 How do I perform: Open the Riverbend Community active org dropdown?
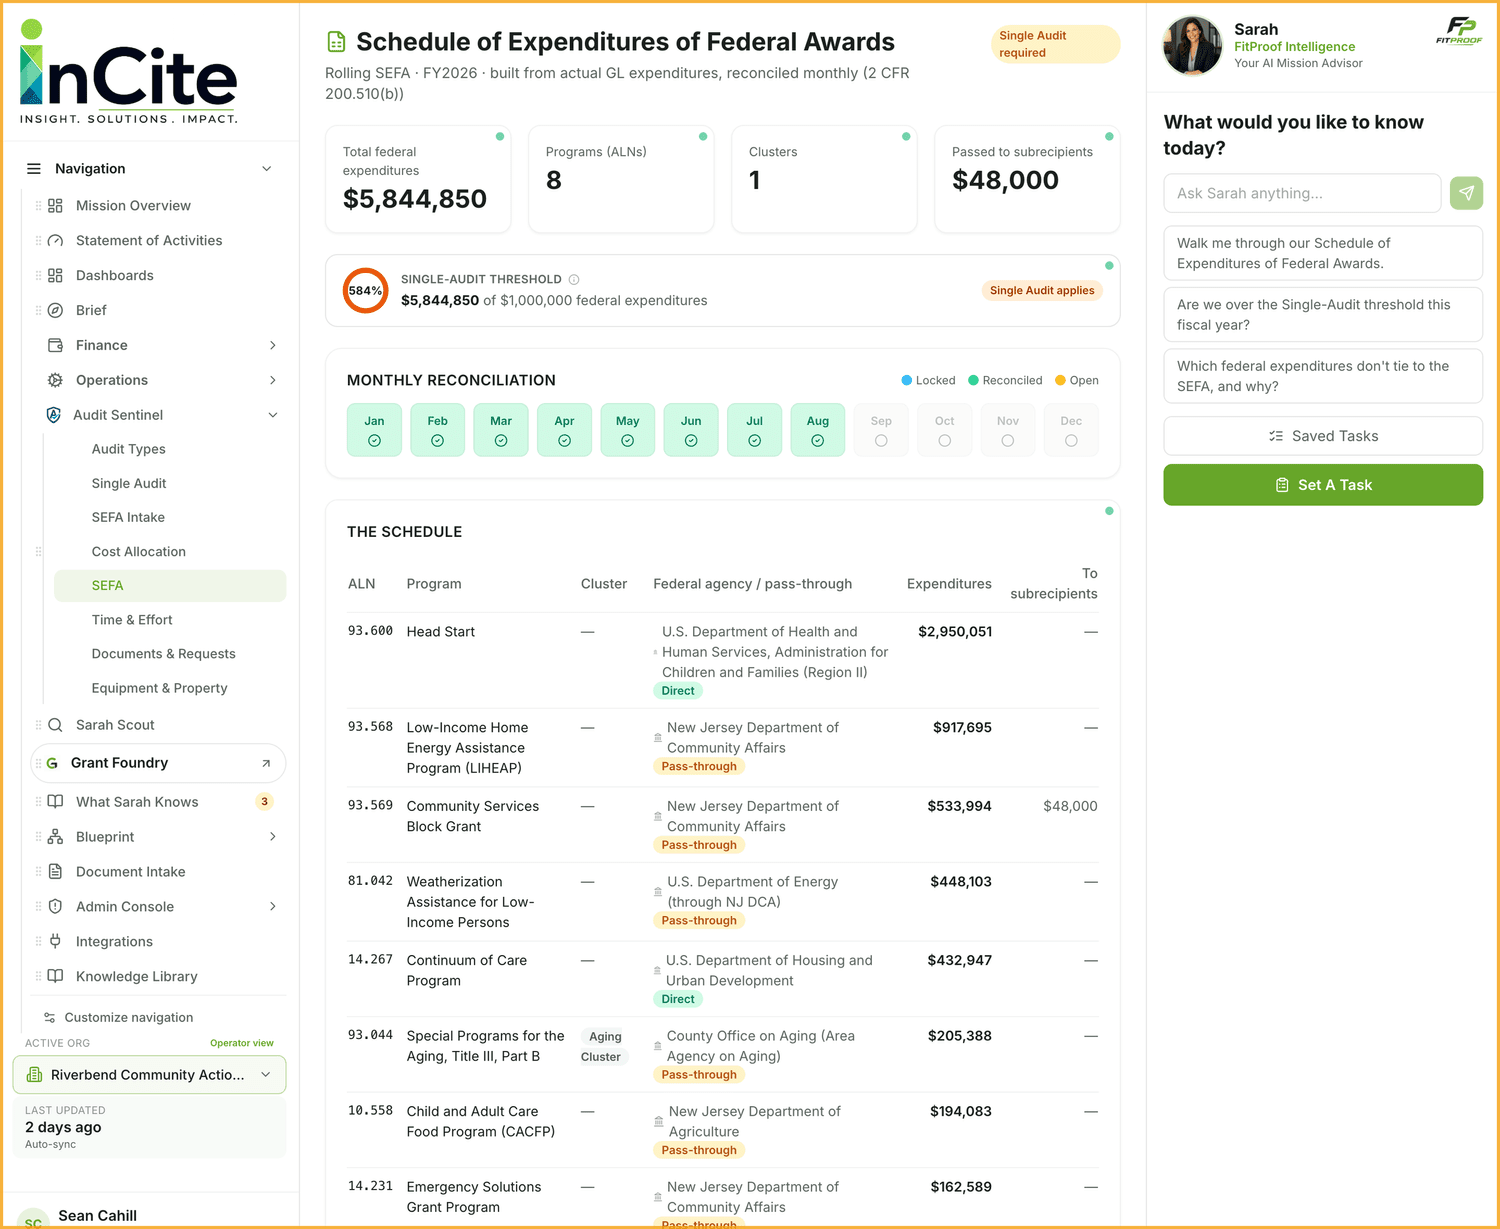[149, 1075]
